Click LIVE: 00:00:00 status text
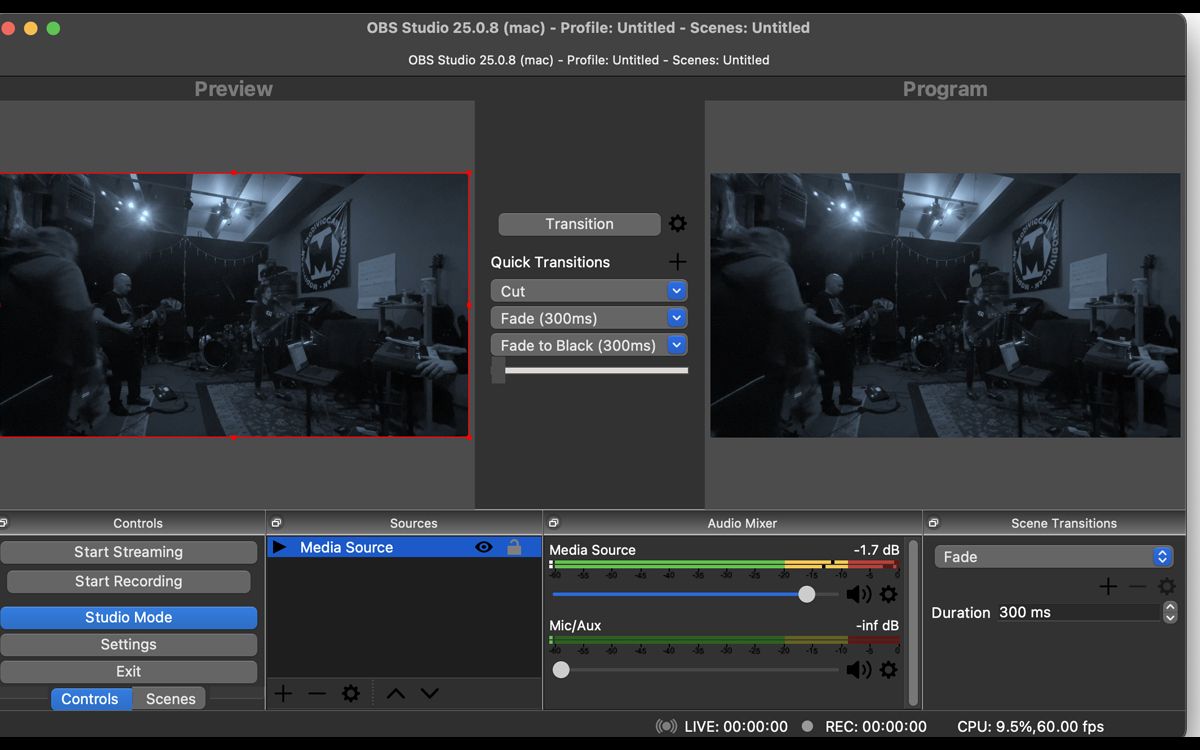Viewport: 1200px width, 750px height. (736, 727)
